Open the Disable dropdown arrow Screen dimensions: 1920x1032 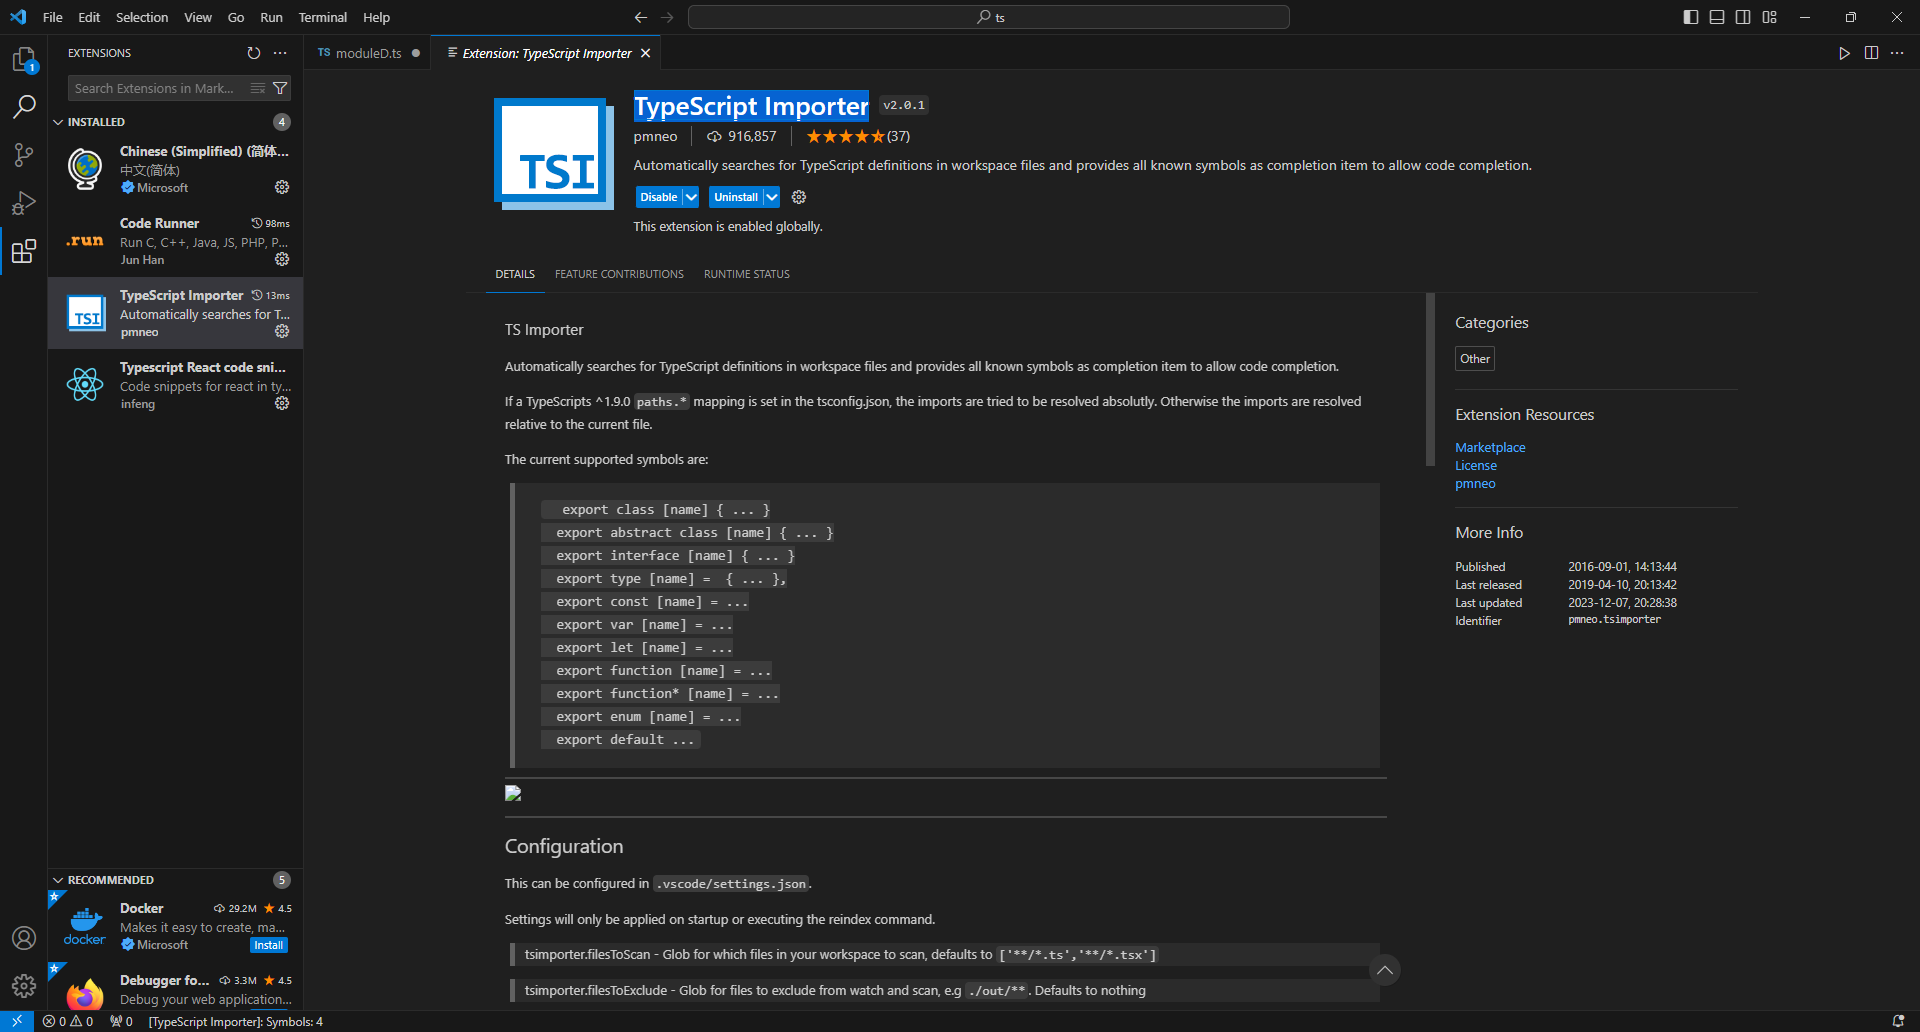tap(691, 197)
